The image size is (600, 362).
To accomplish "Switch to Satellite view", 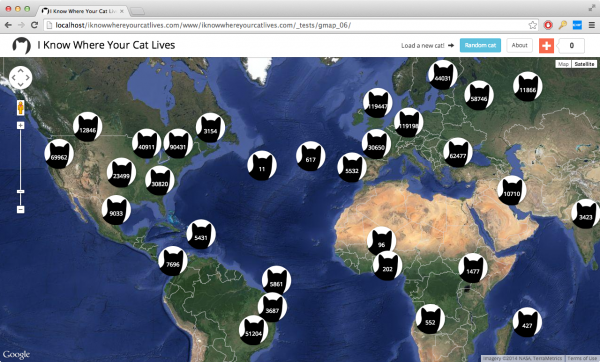I will click(x=584, y=64).
